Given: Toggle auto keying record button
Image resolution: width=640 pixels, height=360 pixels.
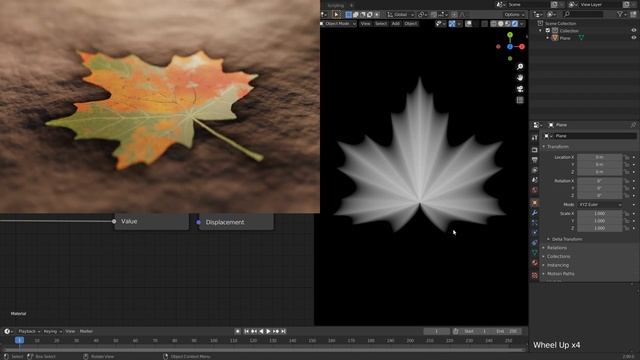Looking at the screenshot, I should coord(238,331).
